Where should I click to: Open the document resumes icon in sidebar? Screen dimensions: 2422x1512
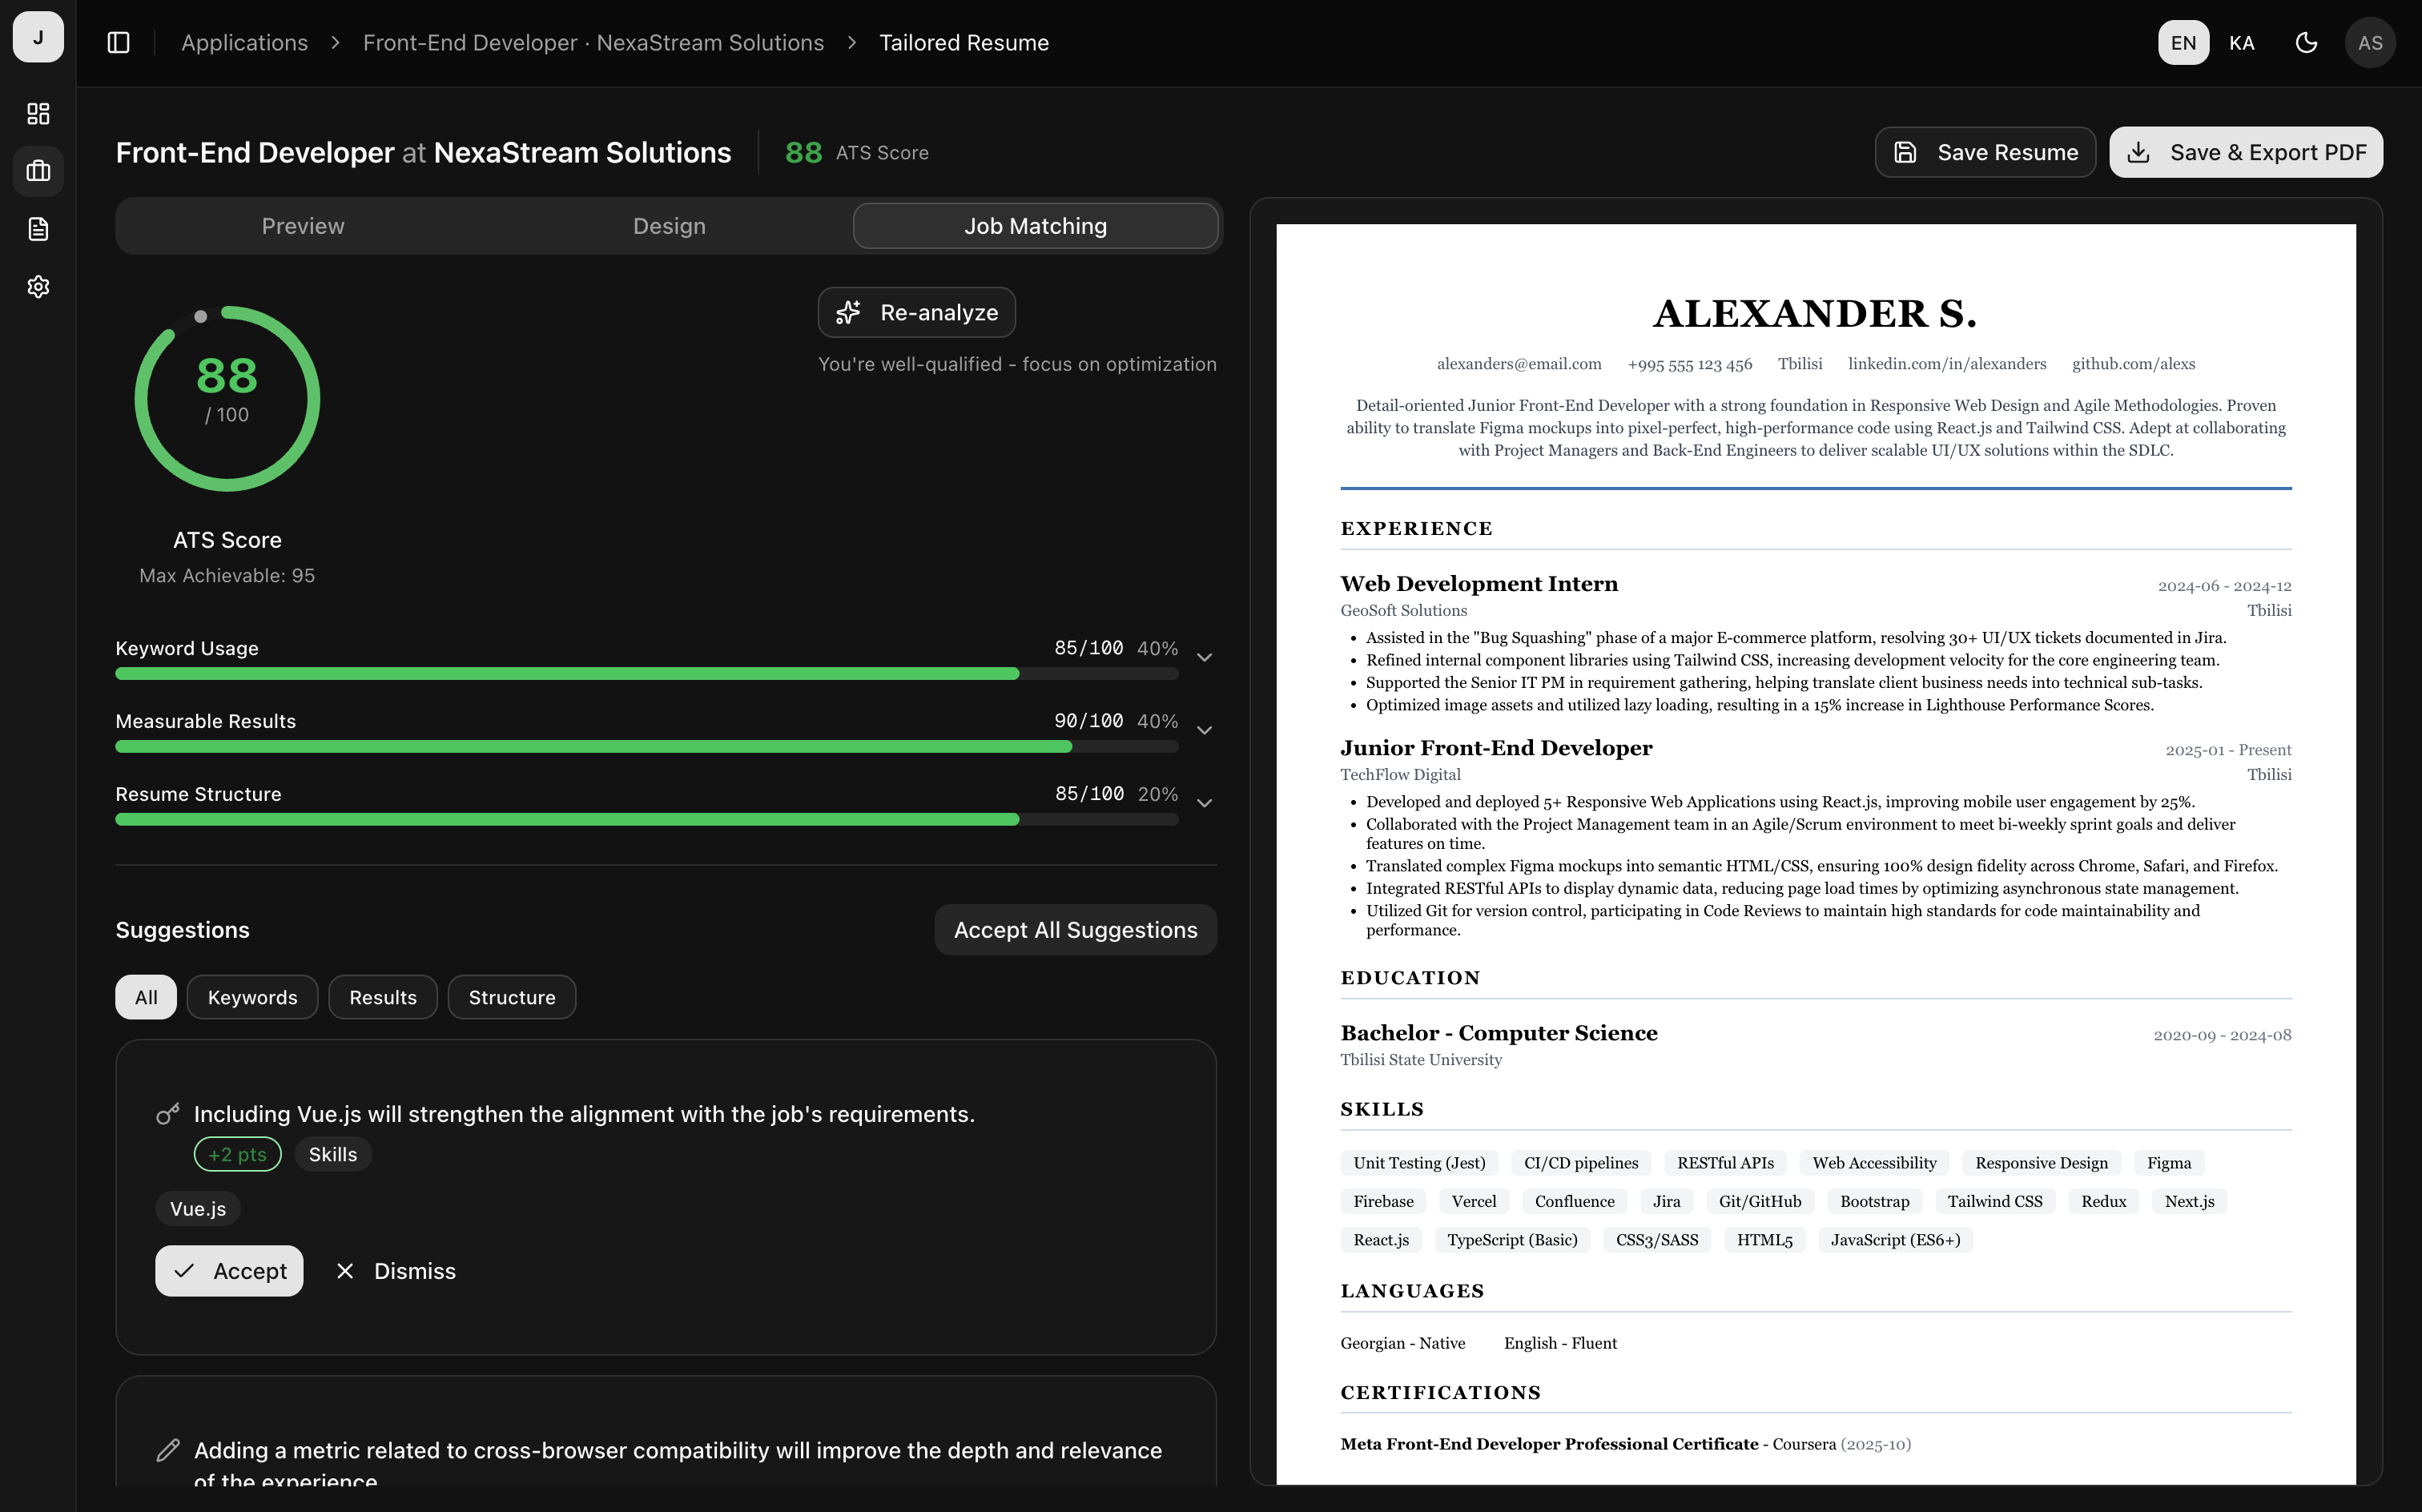tap(38, 229)
